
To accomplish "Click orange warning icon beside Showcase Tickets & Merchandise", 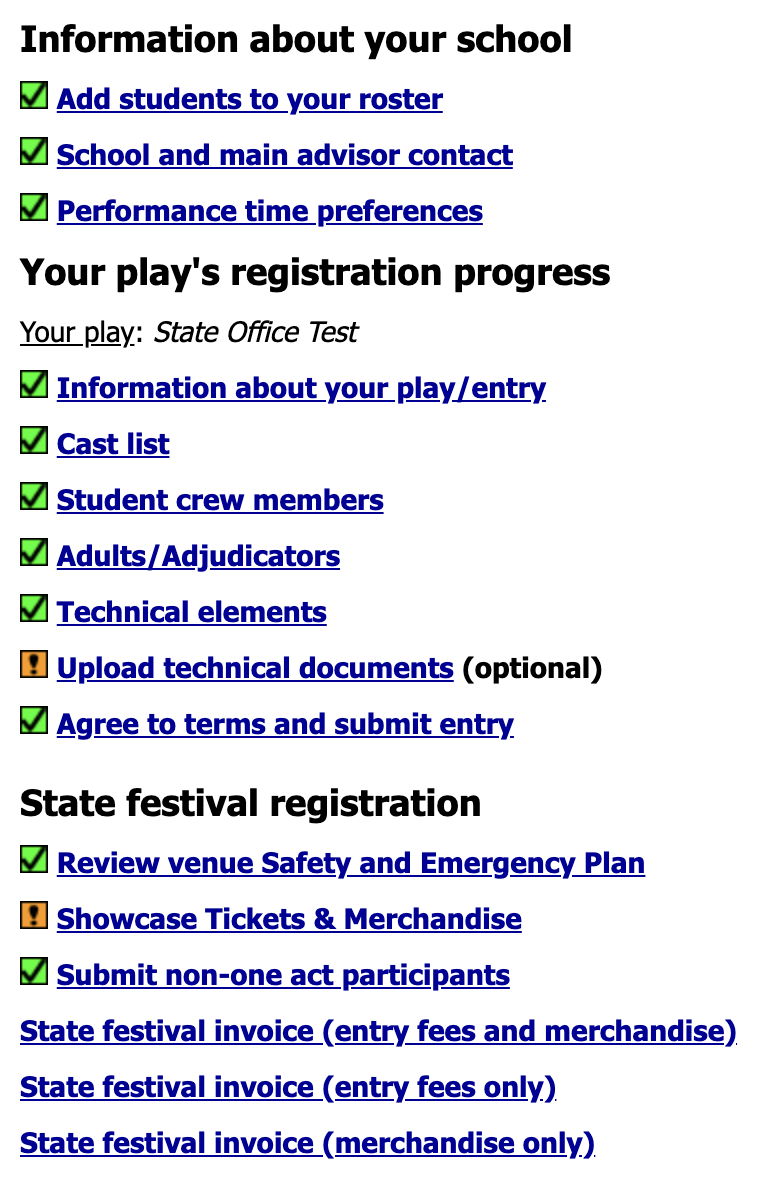I will click(x=34, y=916).
